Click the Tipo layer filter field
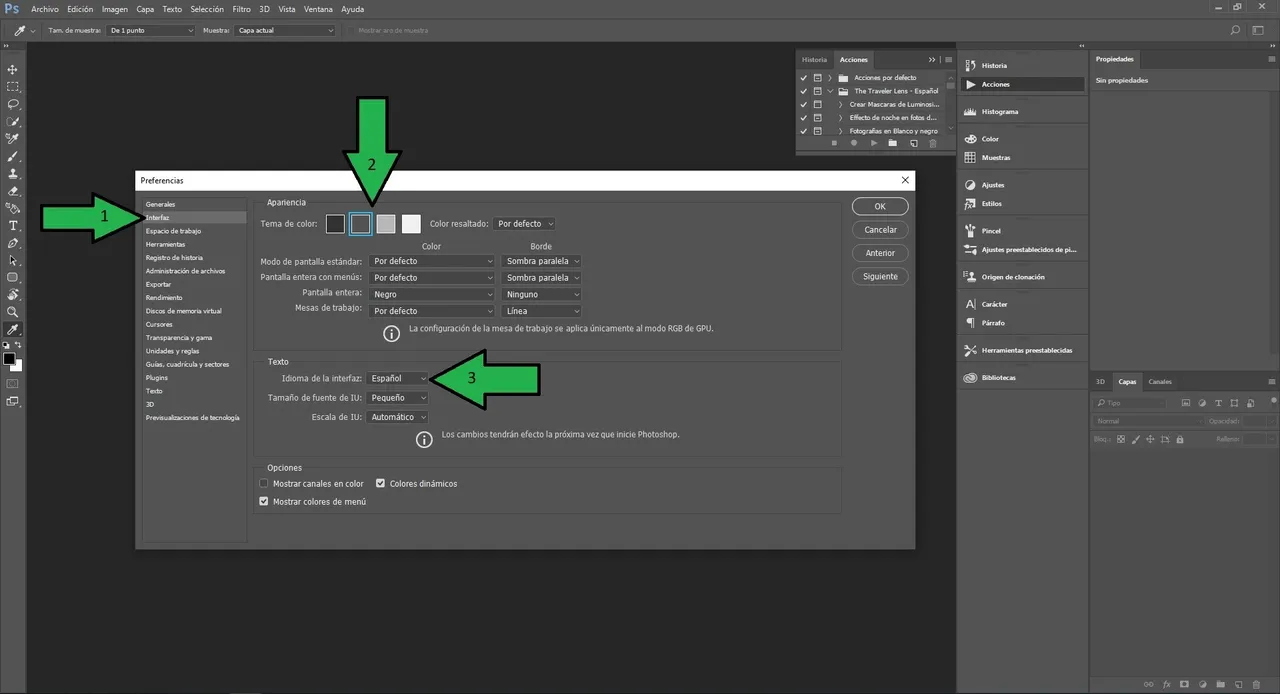 pos(1130,402)
